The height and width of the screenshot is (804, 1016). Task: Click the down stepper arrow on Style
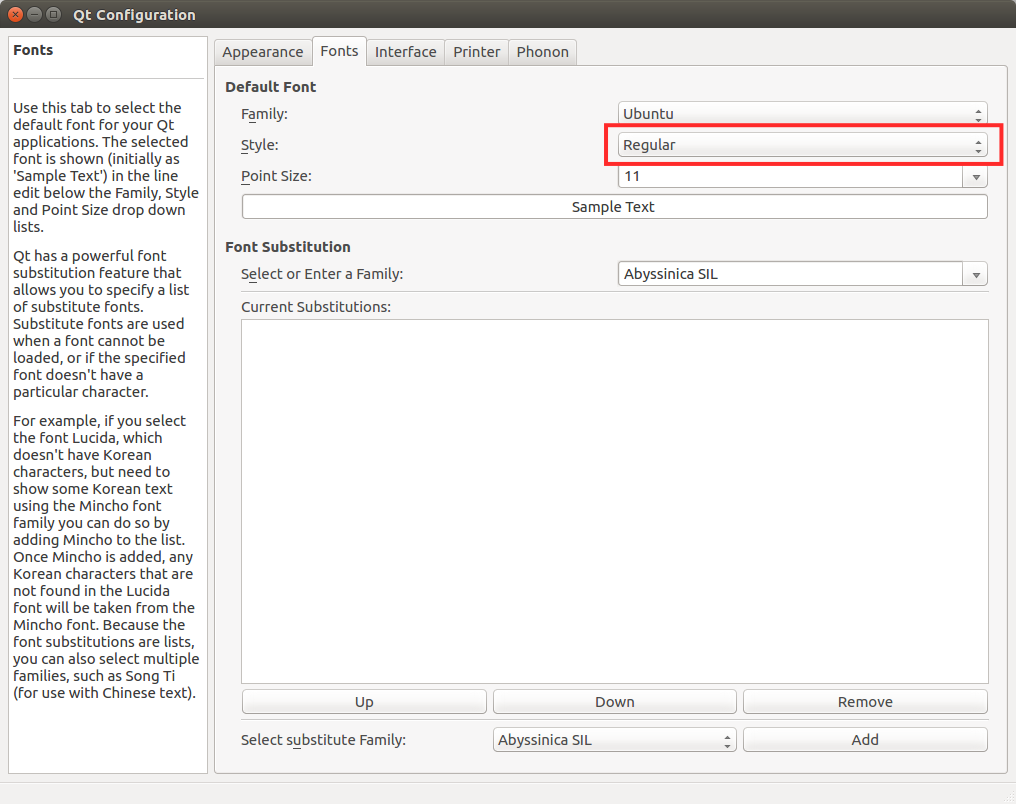978,149
